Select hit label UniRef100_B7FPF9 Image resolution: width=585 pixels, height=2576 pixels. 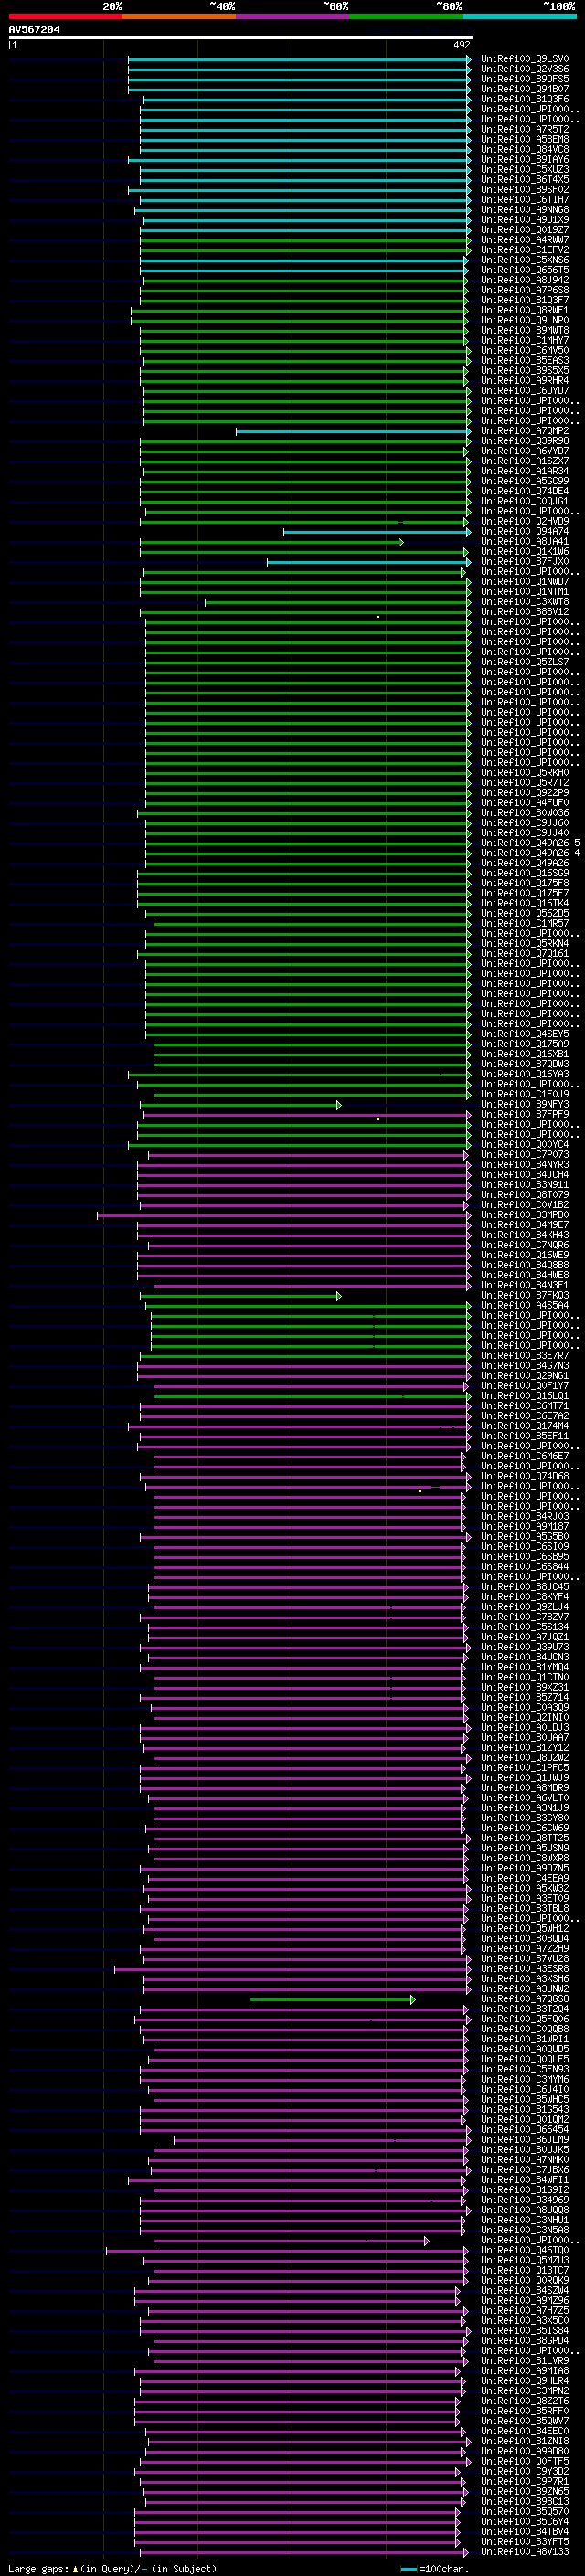(525, 1114)
